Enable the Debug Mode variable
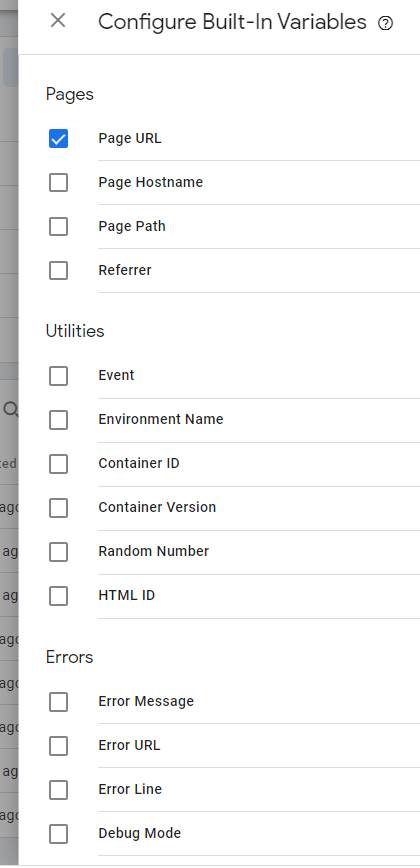This screenshot has height=868, width=420. [59, 834]
